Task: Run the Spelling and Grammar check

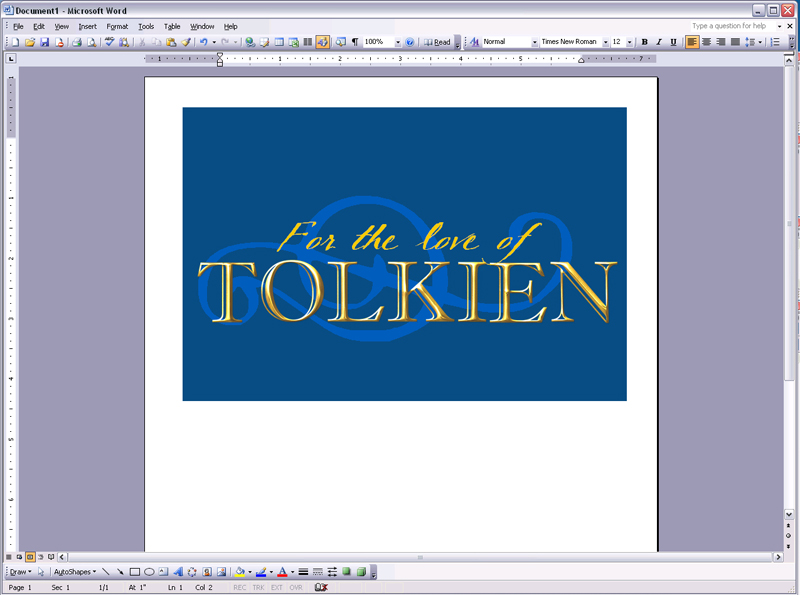Action: click(x=109, y=42)
